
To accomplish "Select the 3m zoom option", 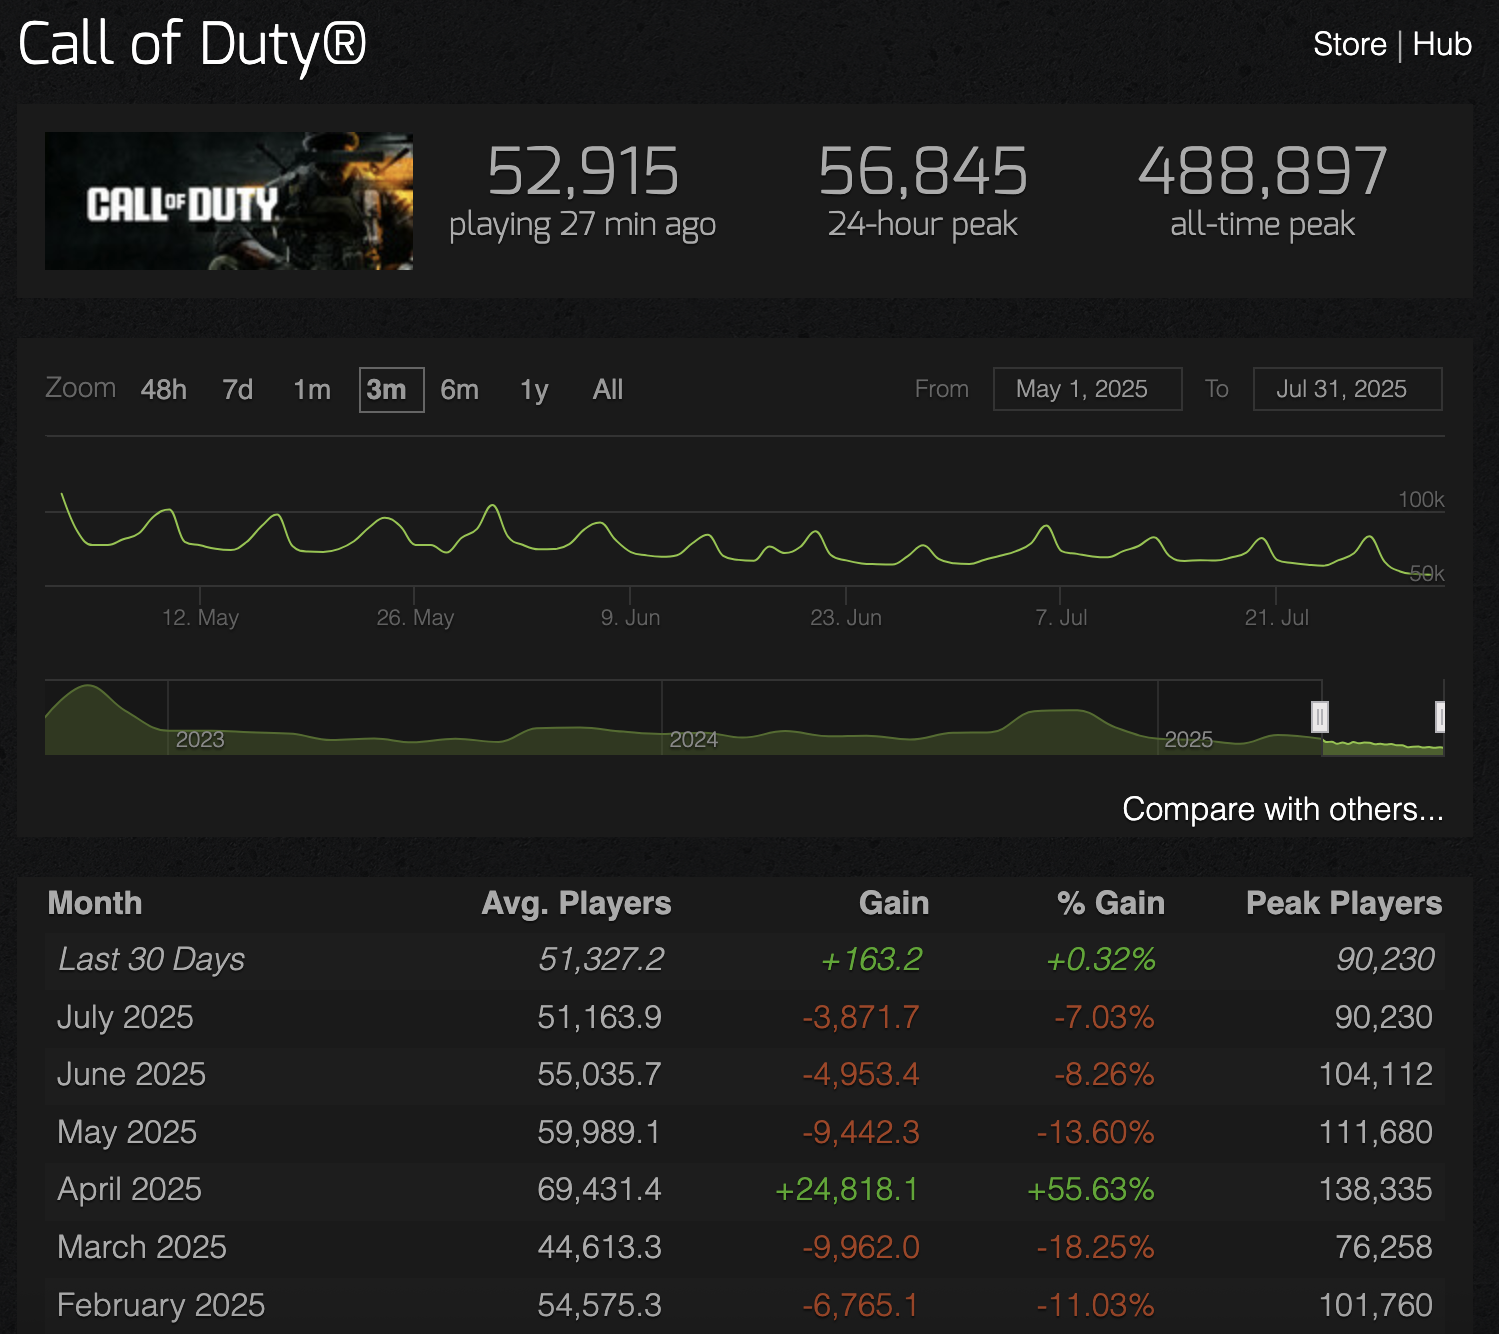I will click(x=391, y=389).
